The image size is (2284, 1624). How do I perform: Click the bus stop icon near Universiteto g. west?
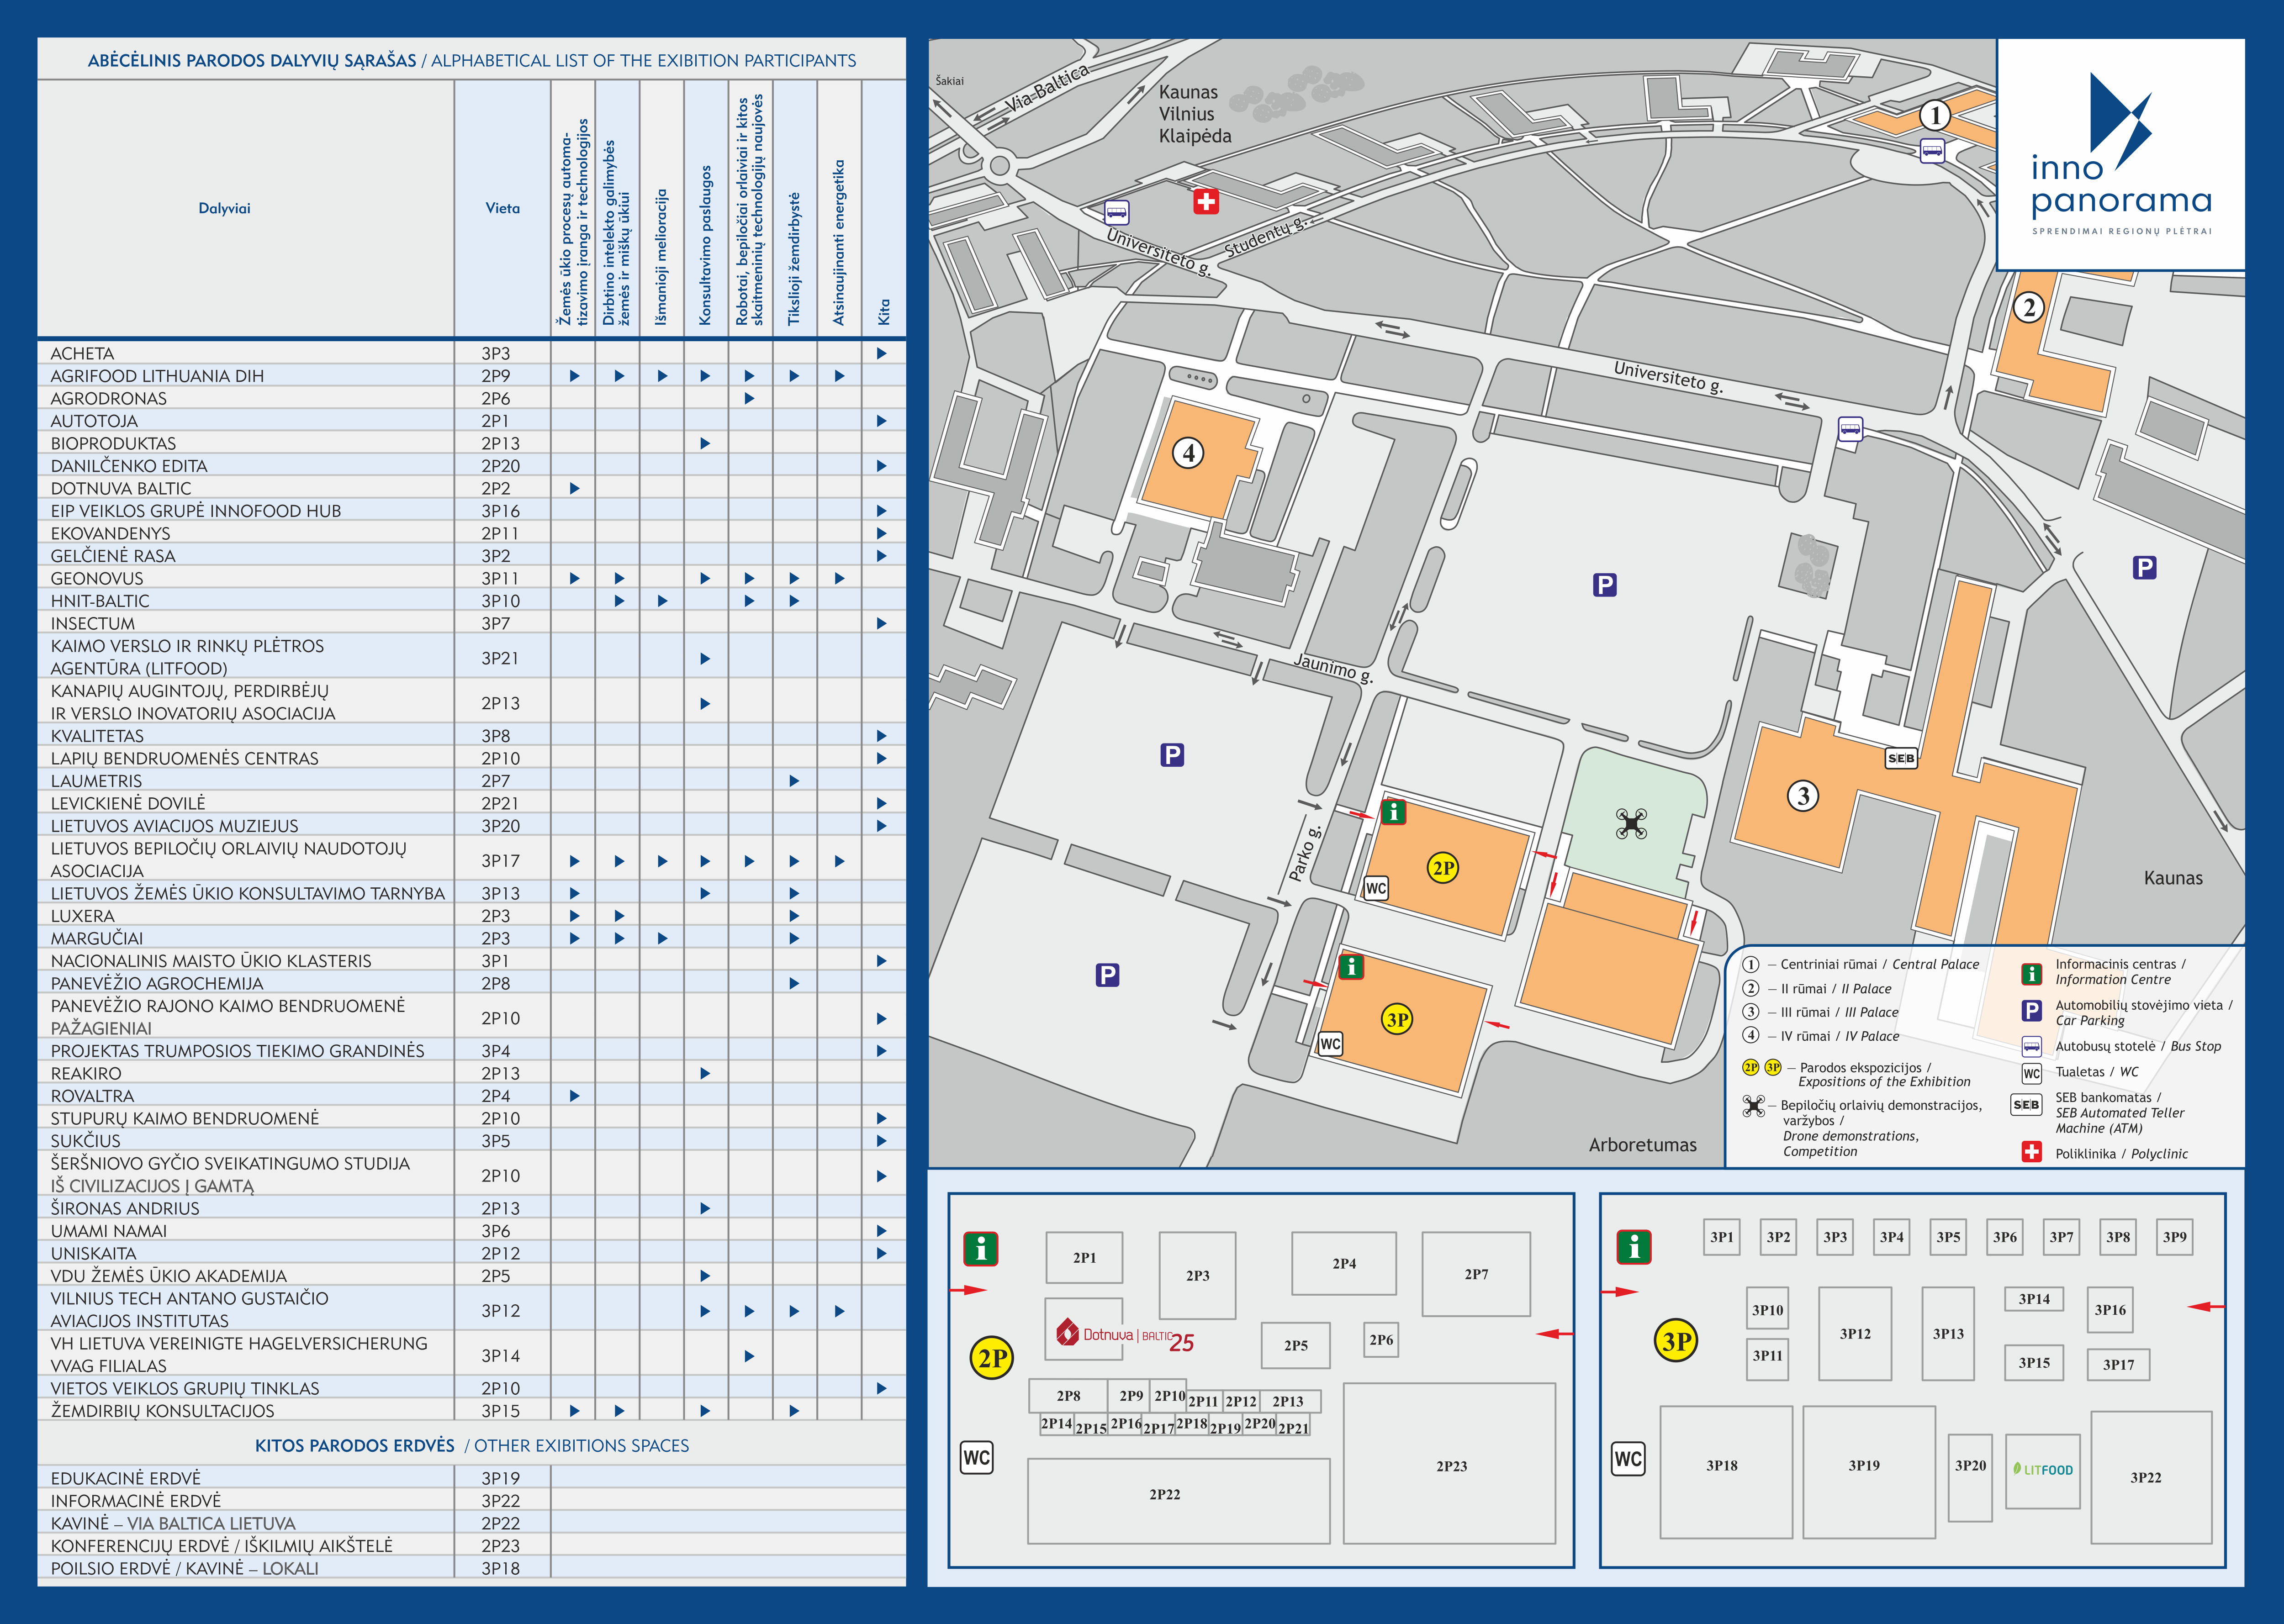pos(1116,213)
